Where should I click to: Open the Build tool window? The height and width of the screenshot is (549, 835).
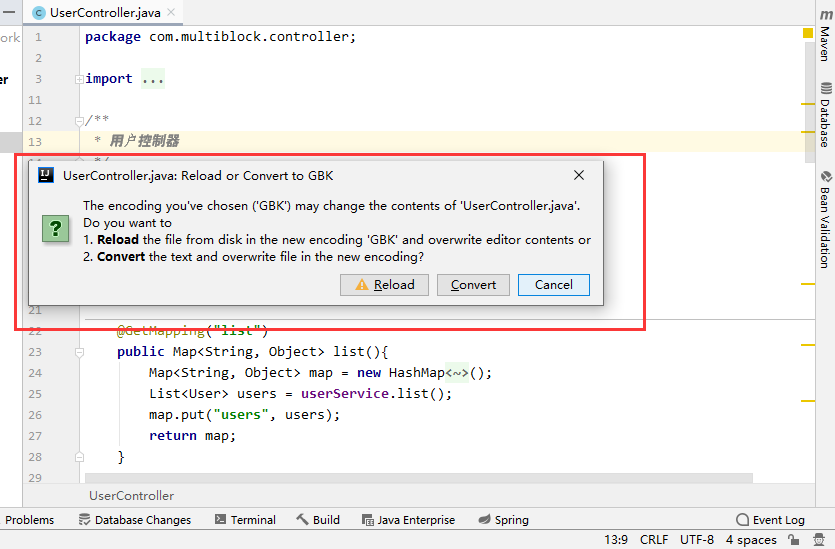point(318,520)
